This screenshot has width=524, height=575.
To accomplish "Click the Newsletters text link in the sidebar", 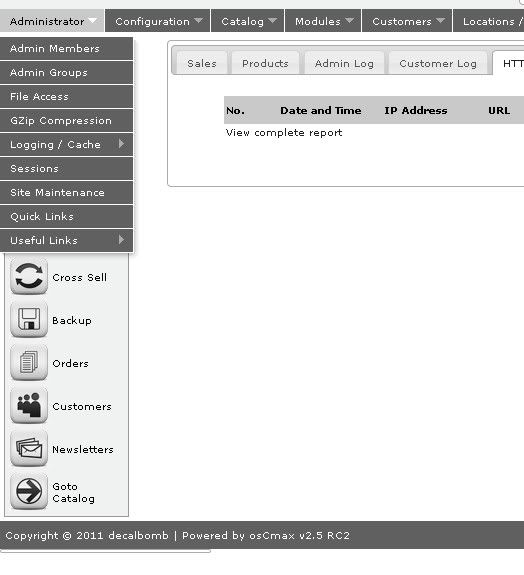I will [x=83, y=449].
